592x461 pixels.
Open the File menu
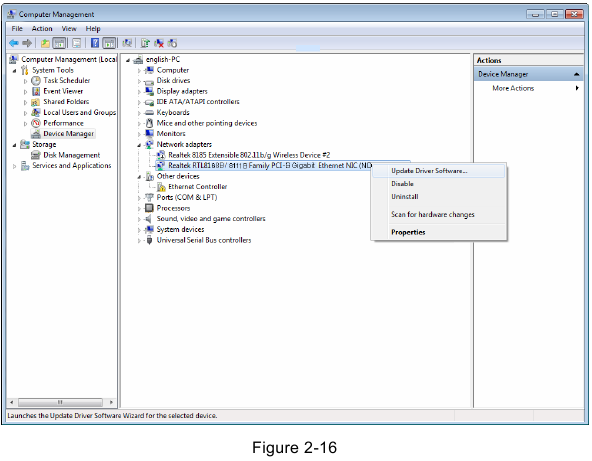(x=17, y=29)
